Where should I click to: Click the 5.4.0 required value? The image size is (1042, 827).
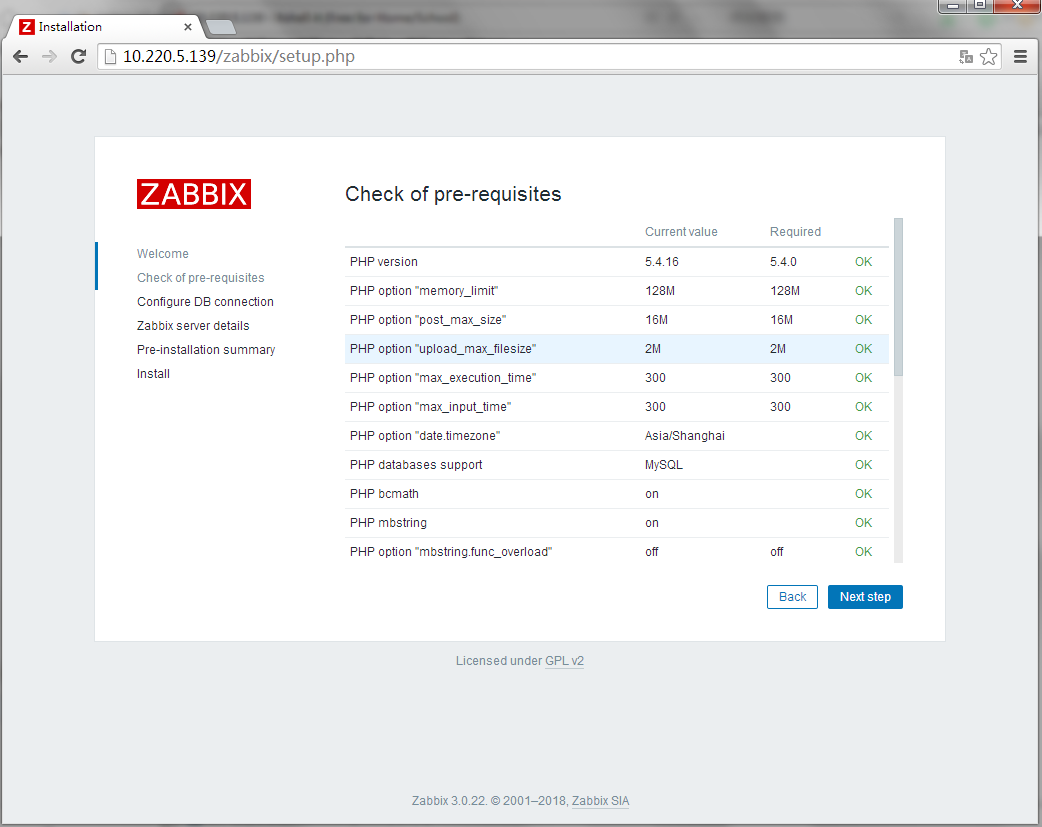(783, 262)
